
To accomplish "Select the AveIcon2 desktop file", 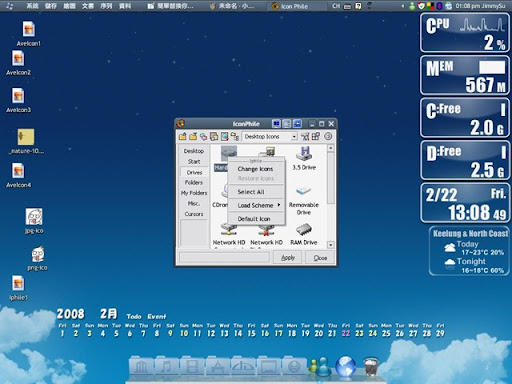I will (18, 63).
